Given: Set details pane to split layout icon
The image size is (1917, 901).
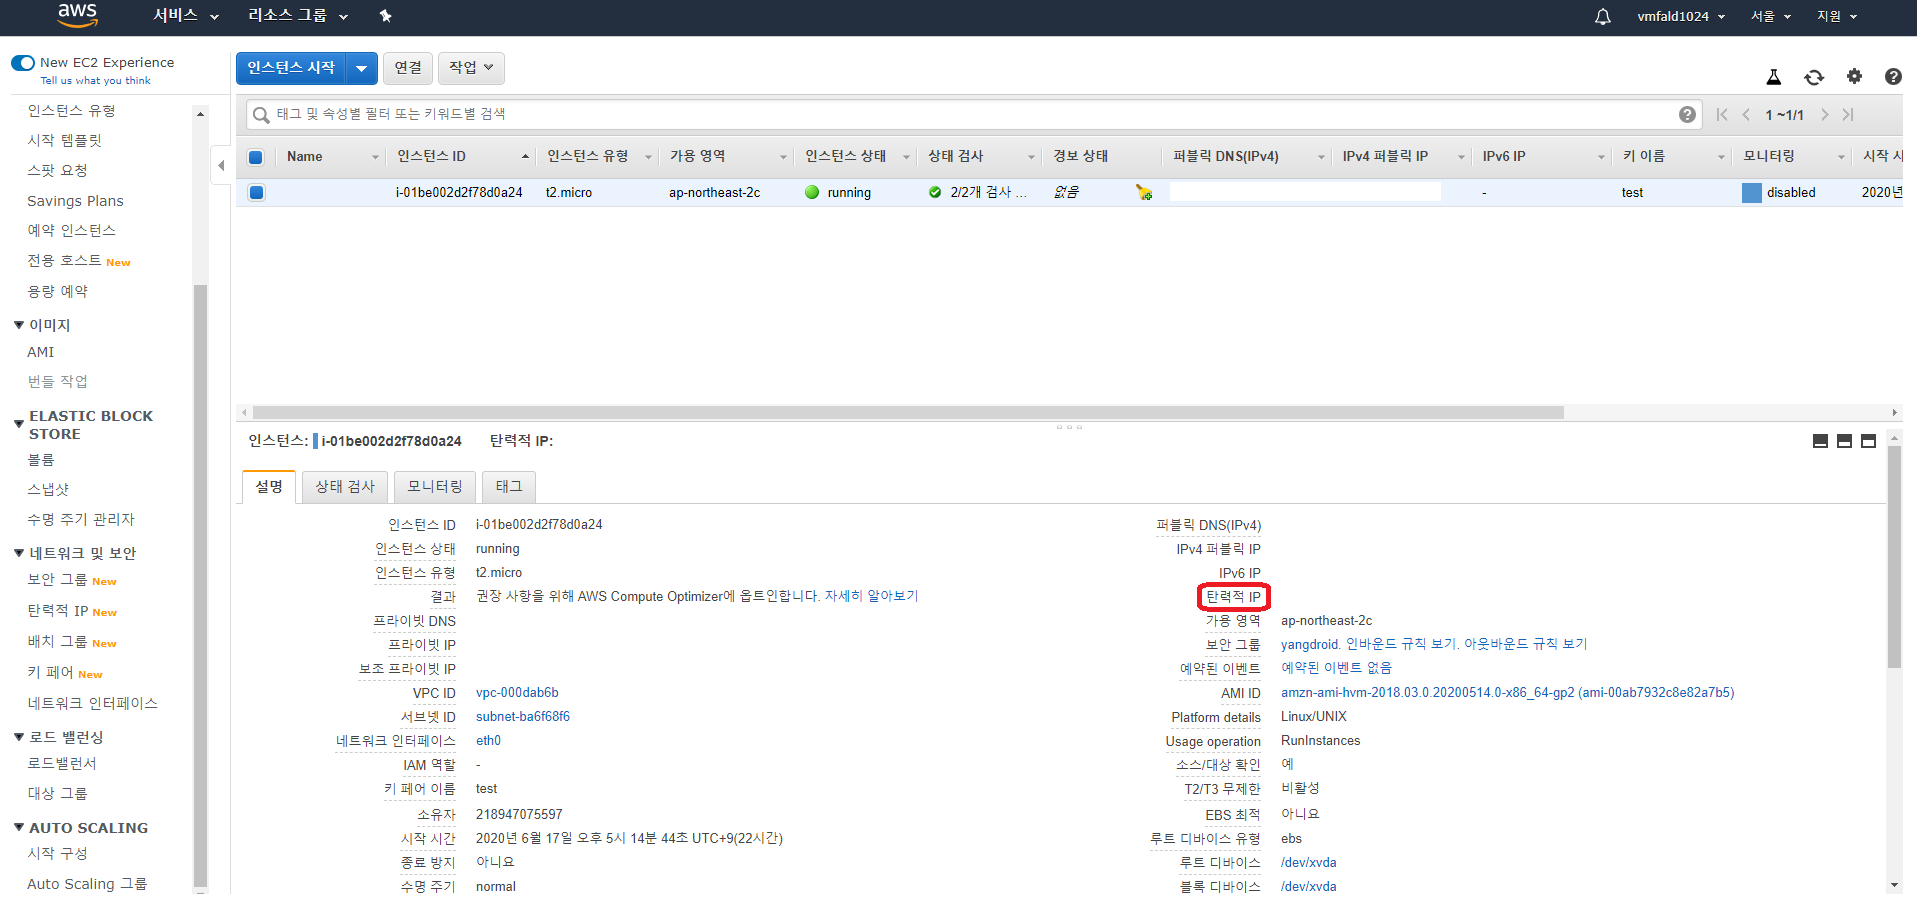Looking at the screenshot, I should tap(1844, 441).
